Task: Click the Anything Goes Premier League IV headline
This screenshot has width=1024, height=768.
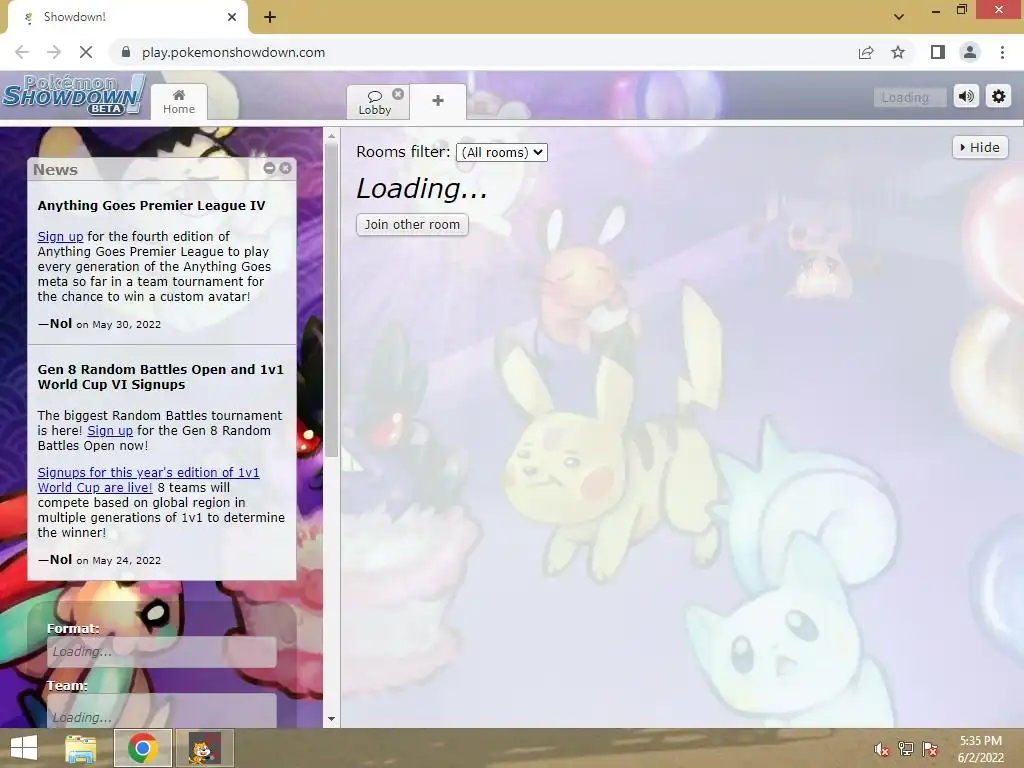Action: [x=152, y=206]
